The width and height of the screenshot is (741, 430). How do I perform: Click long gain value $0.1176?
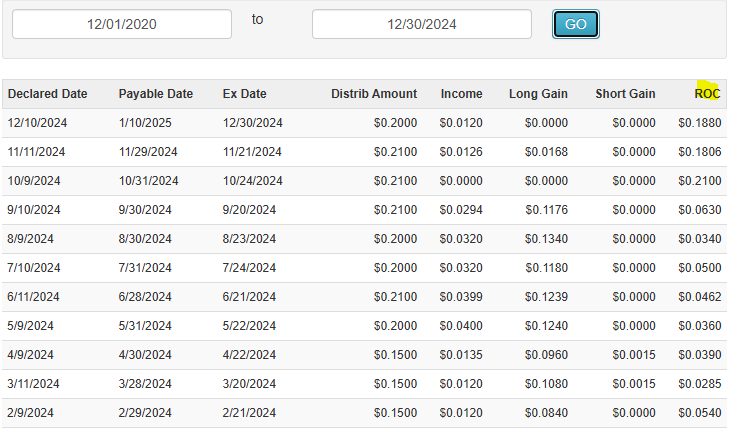(x=546, y=210)
